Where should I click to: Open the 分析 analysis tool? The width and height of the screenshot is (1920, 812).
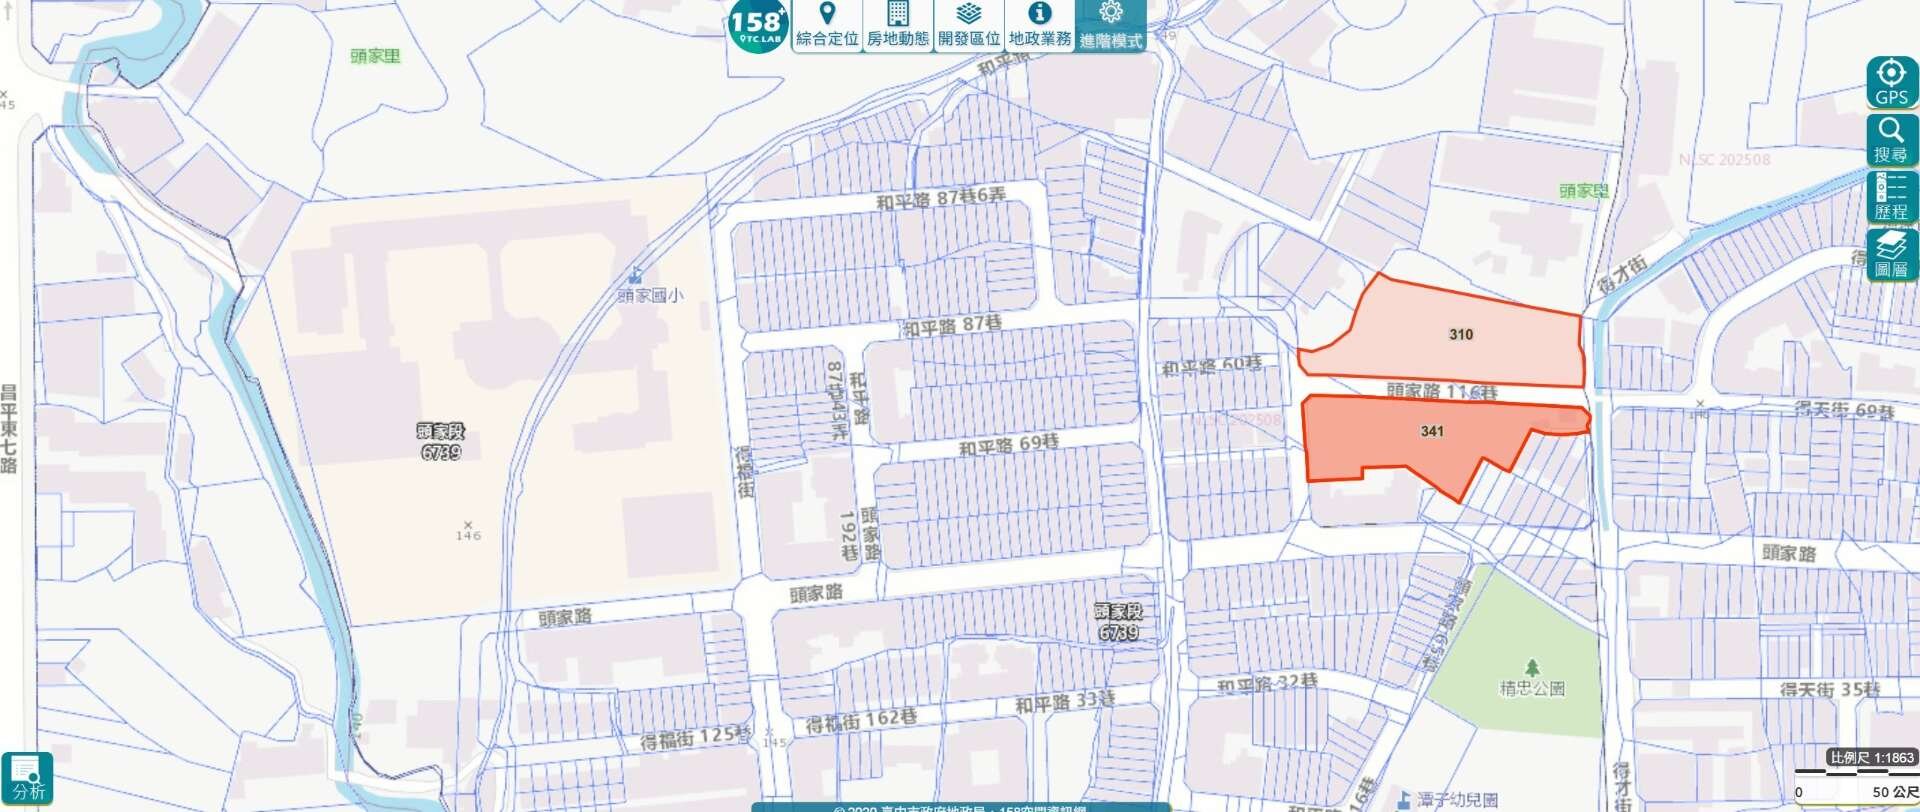coord(28,778)
